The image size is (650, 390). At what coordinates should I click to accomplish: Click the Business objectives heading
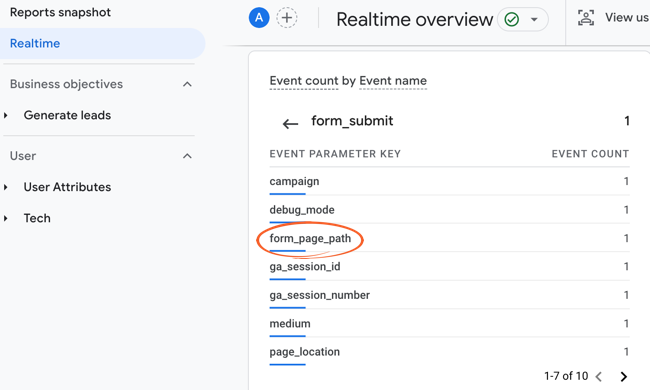[66, 84]
